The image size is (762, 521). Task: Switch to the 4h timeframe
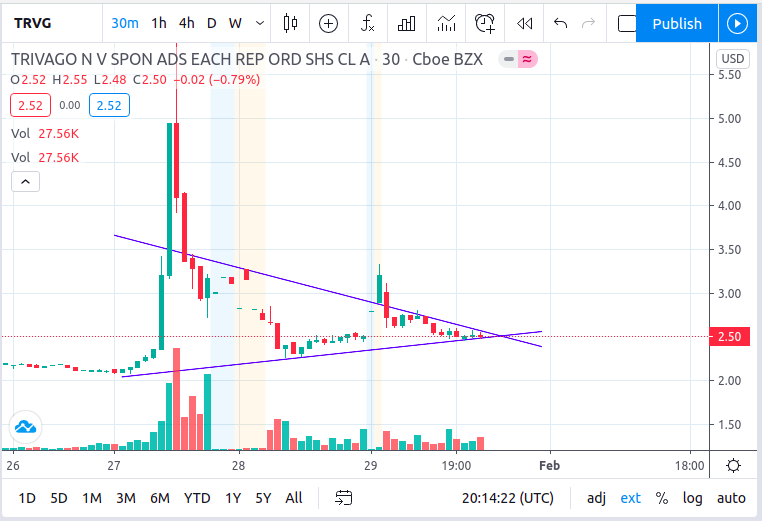coord(186,23)
